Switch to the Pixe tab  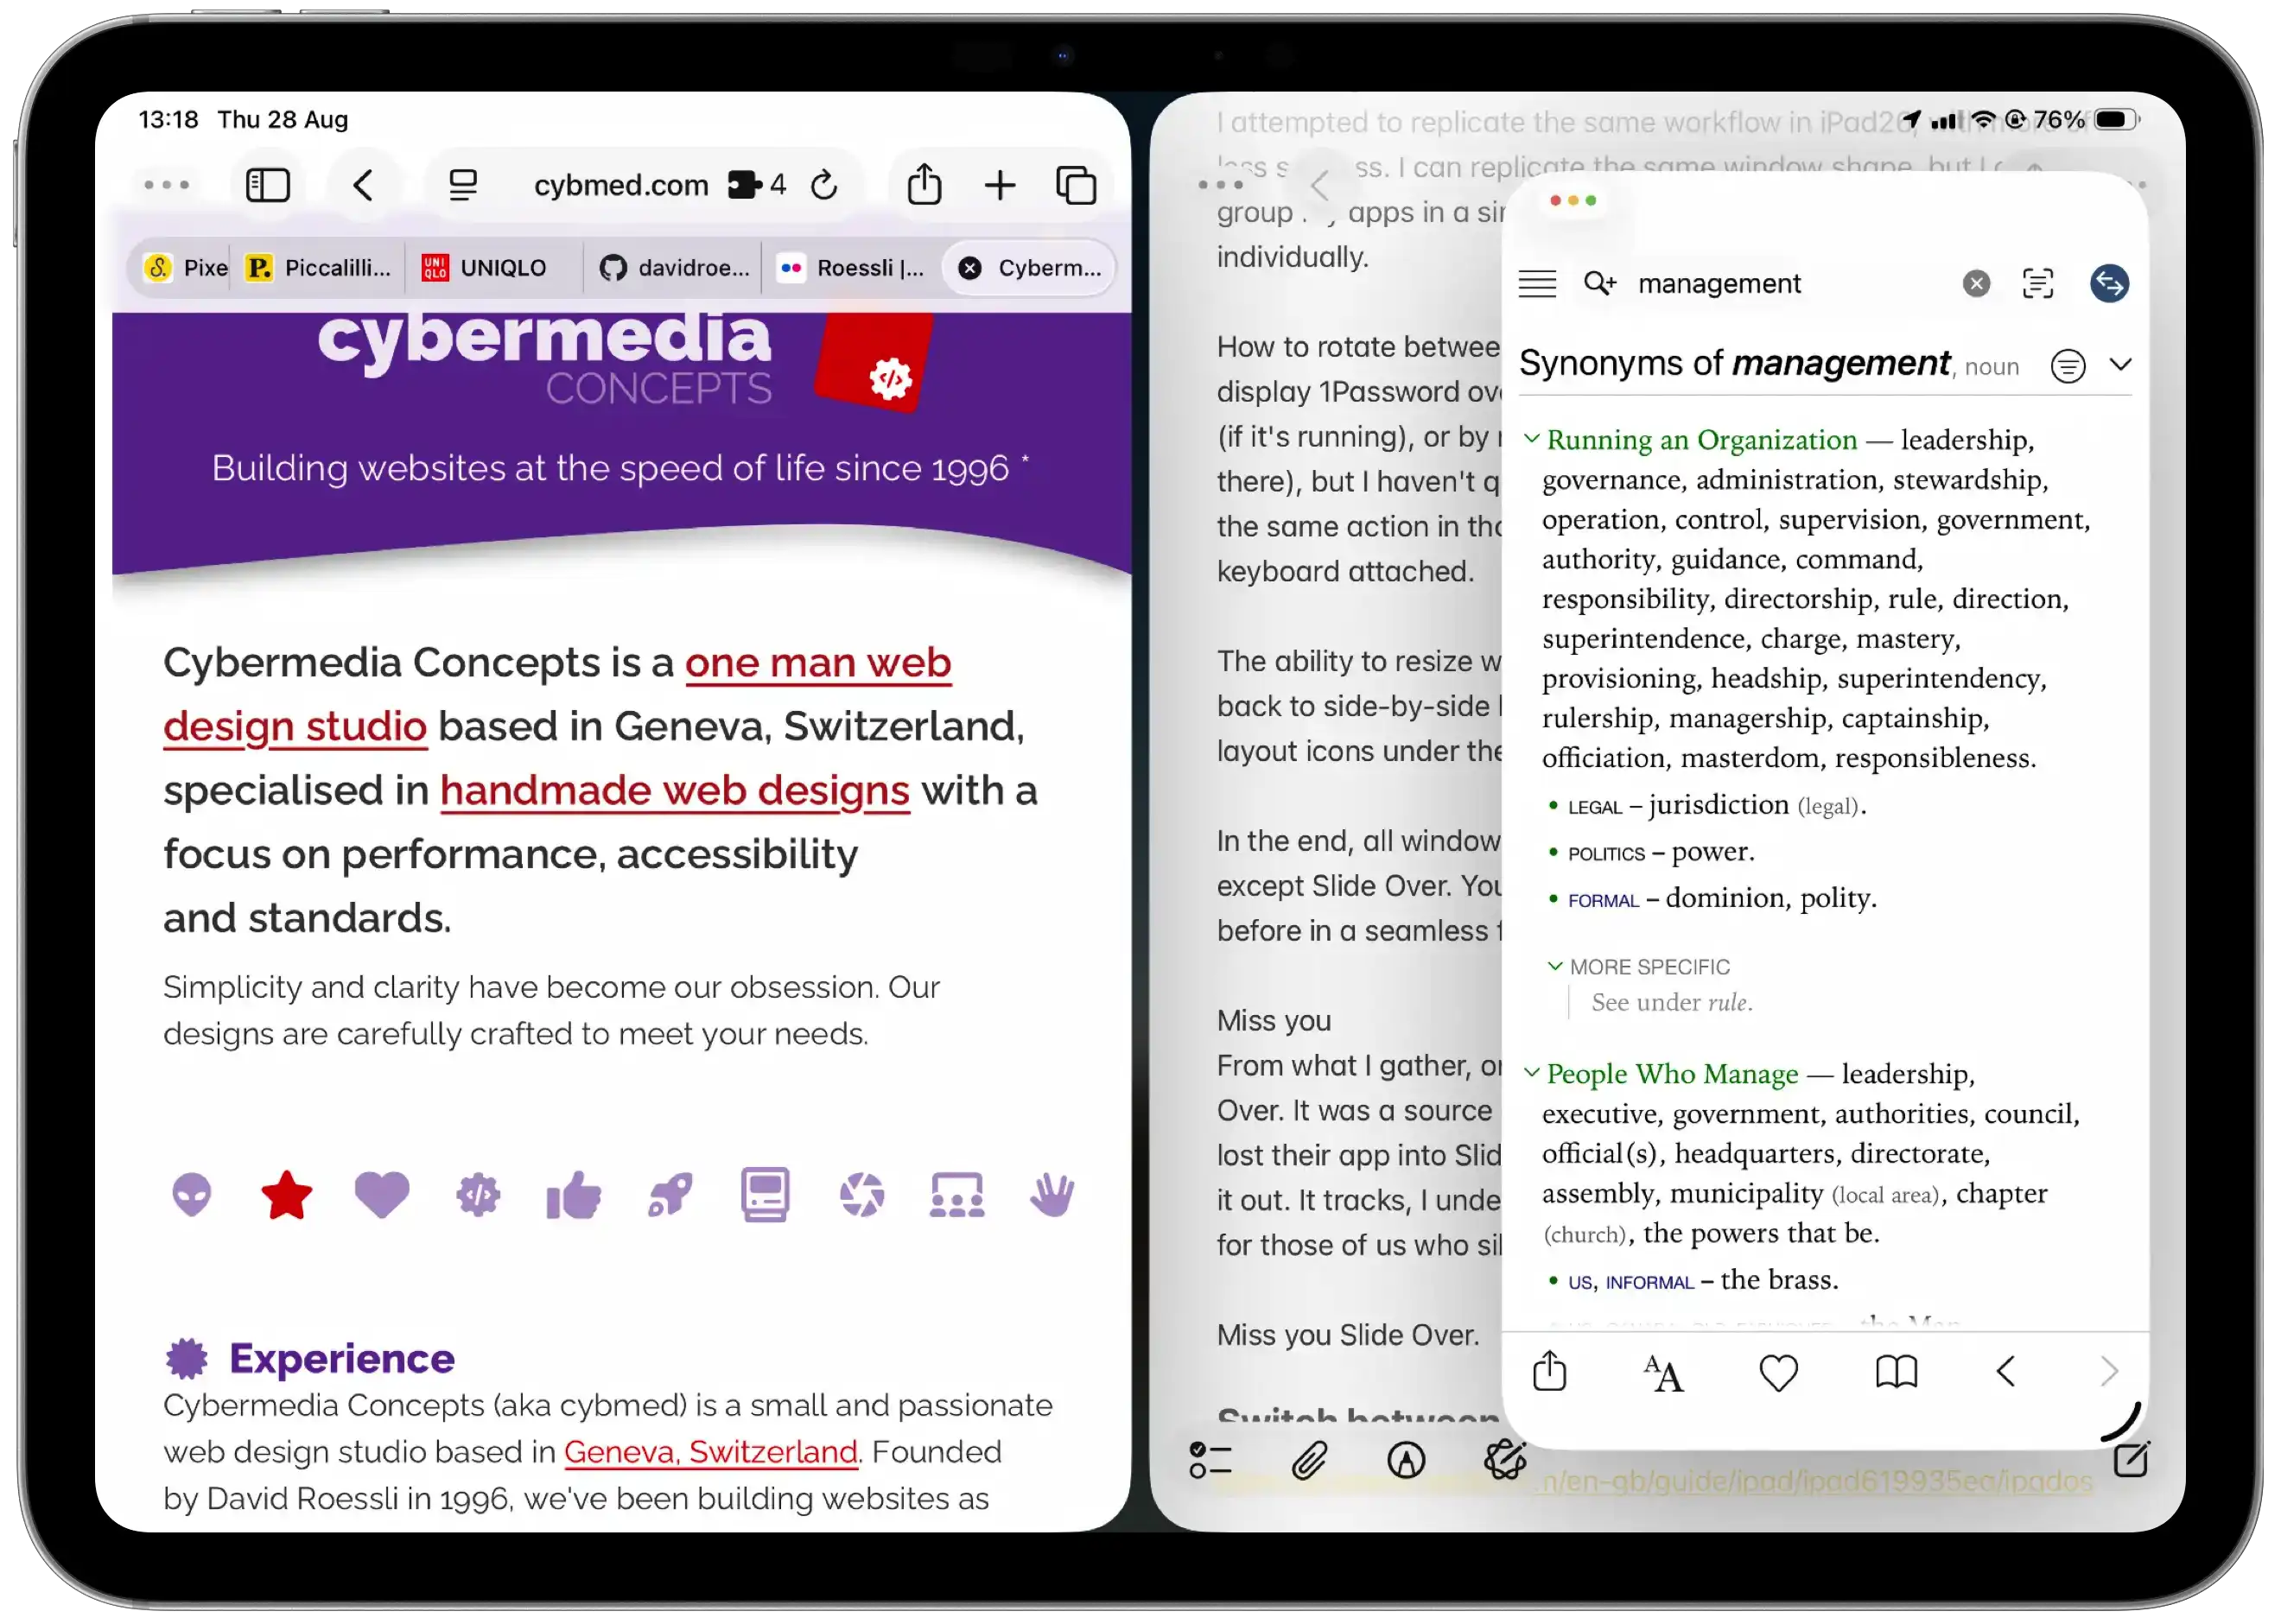pos(187,268)
